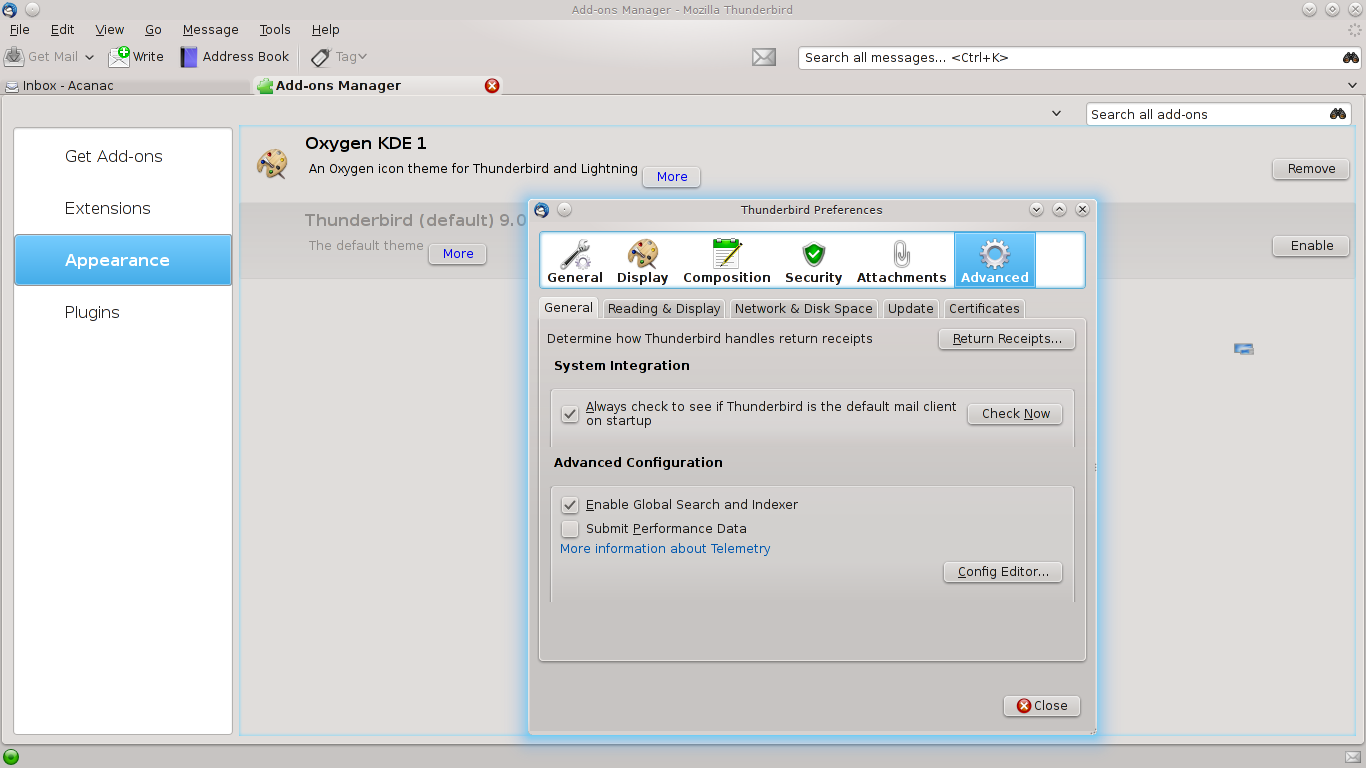Click binoculars icon in message search field

tap(1351, 58)
